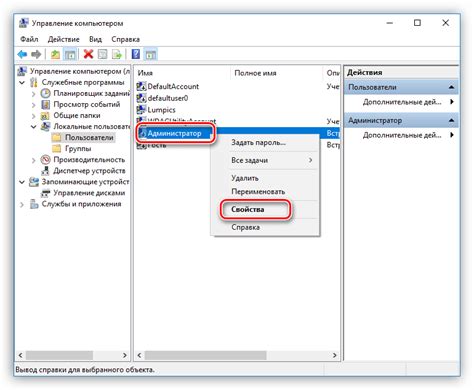Expand Службы и приложения node arrow
The width and height of the screenshot is (474, 390).
tap(22, 204)
